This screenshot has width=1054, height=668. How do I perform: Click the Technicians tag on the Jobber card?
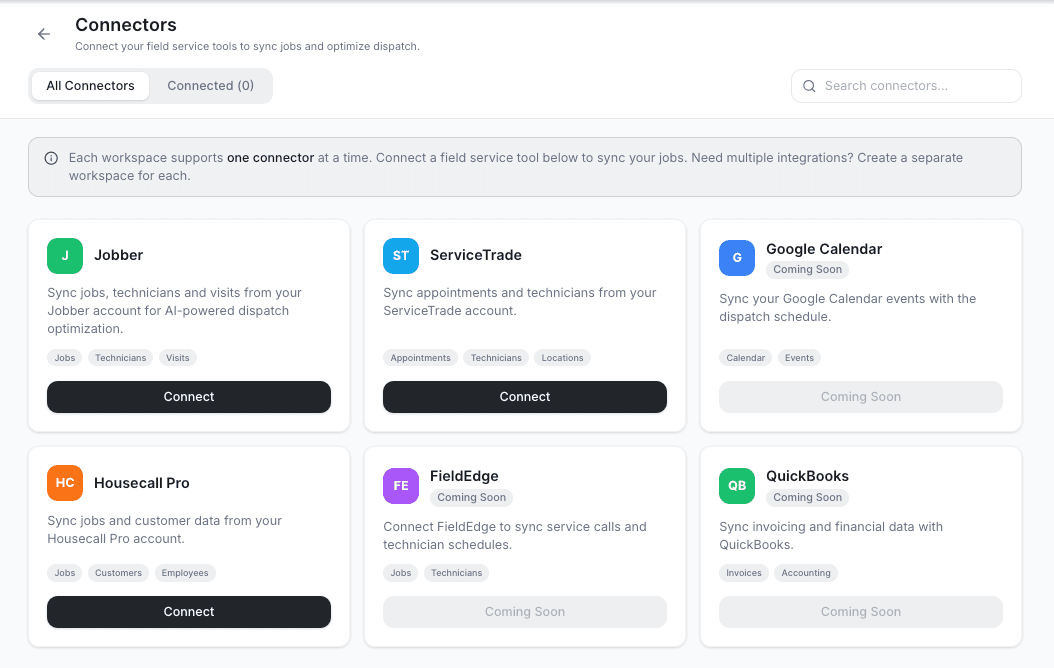(120, 357)
